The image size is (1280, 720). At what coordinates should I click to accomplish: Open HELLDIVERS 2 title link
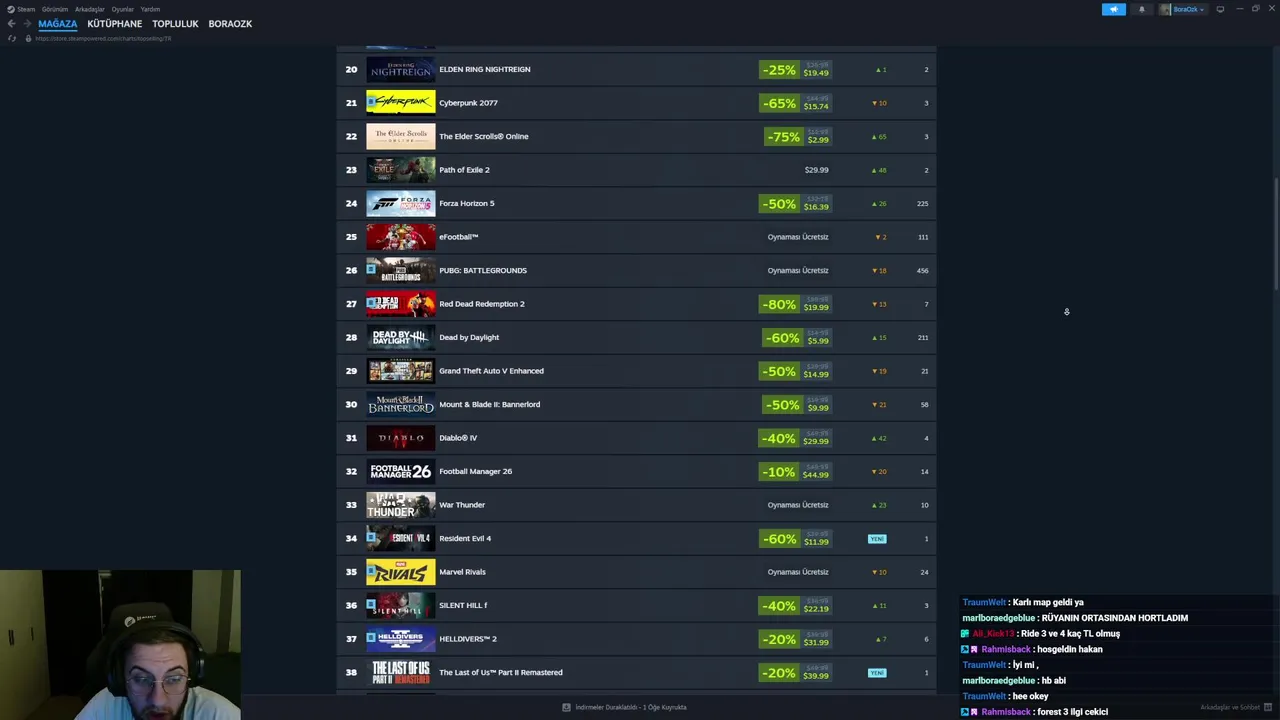[468, 639]
